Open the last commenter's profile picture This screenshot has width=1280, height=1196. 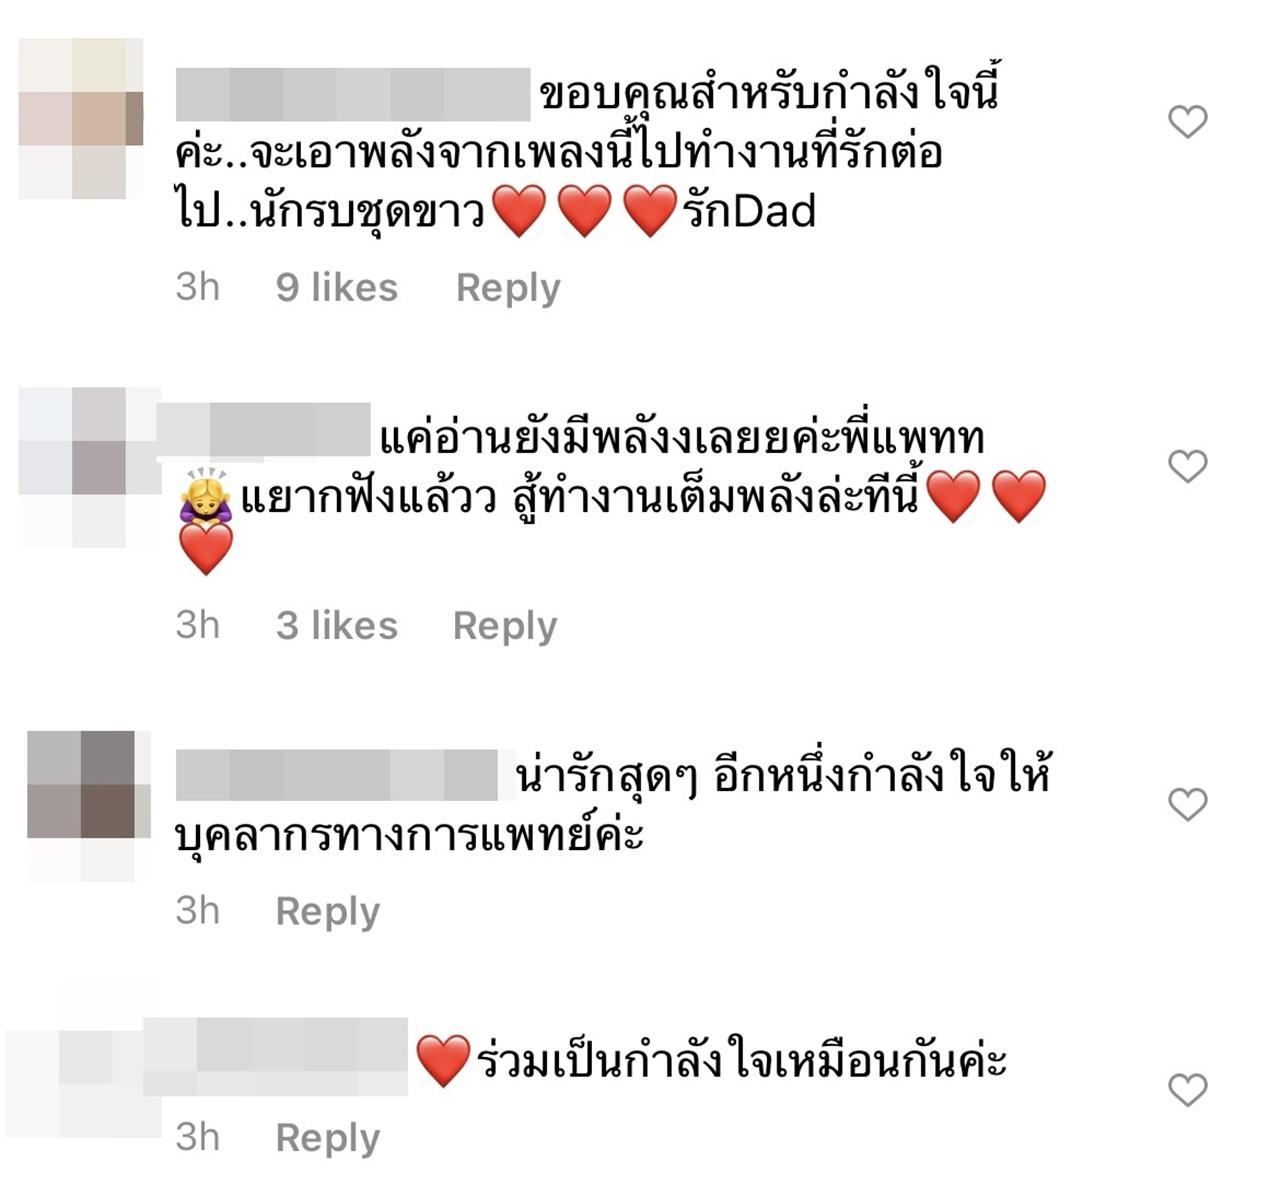click(x=82, y=1062)
